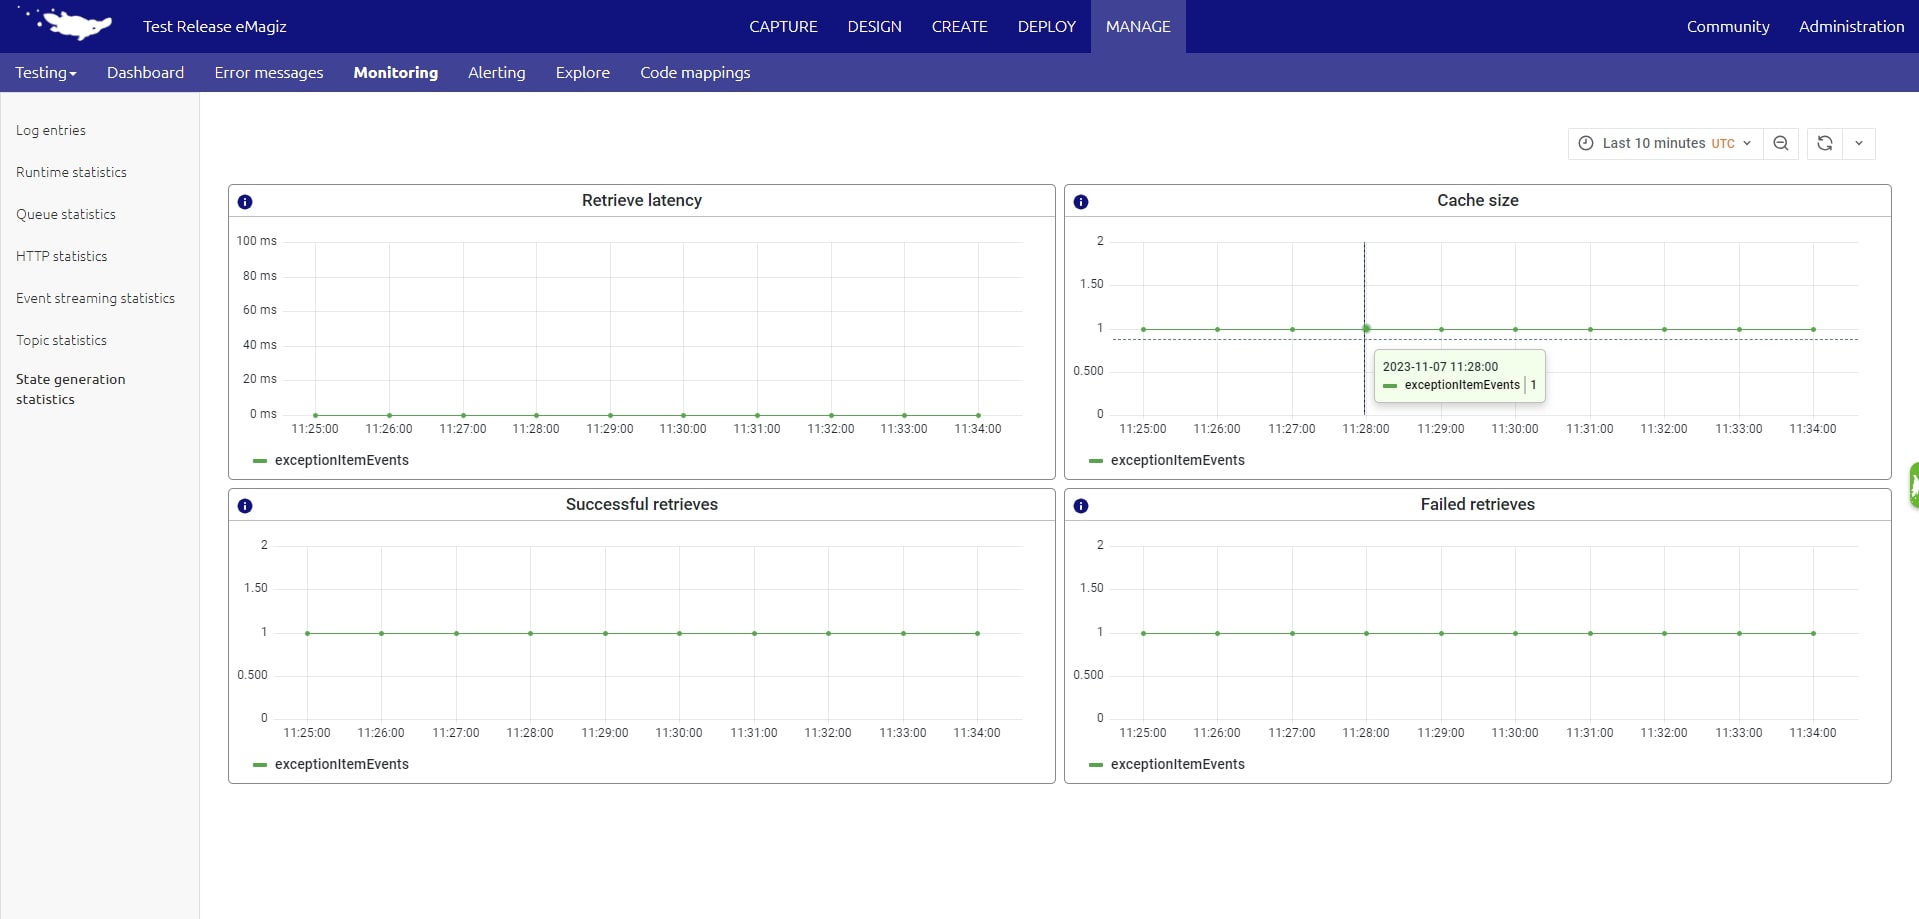Screen dimensions: 1919x919
Task: Click the zoom out time range icon
Action: coord(1781,144)
